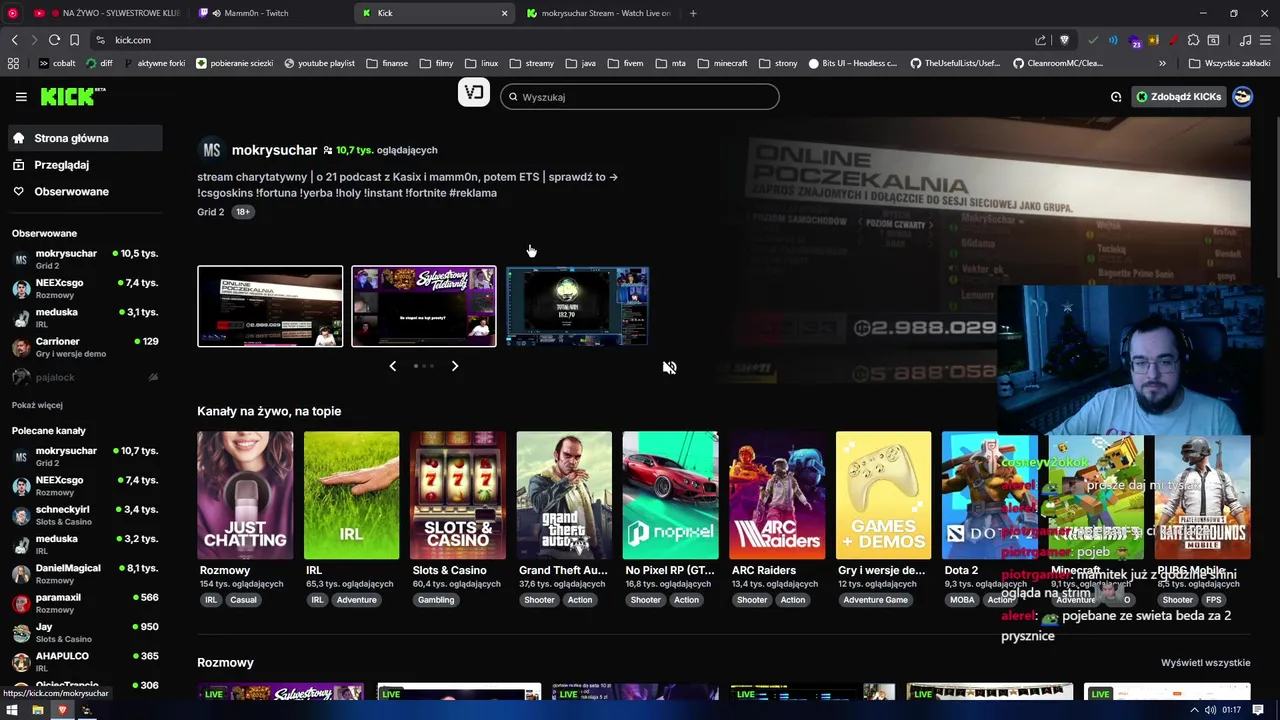Open Just Chatting Rozmowy category
Viewport: 1280px width, 720px height.
click(x=245, y=495)
